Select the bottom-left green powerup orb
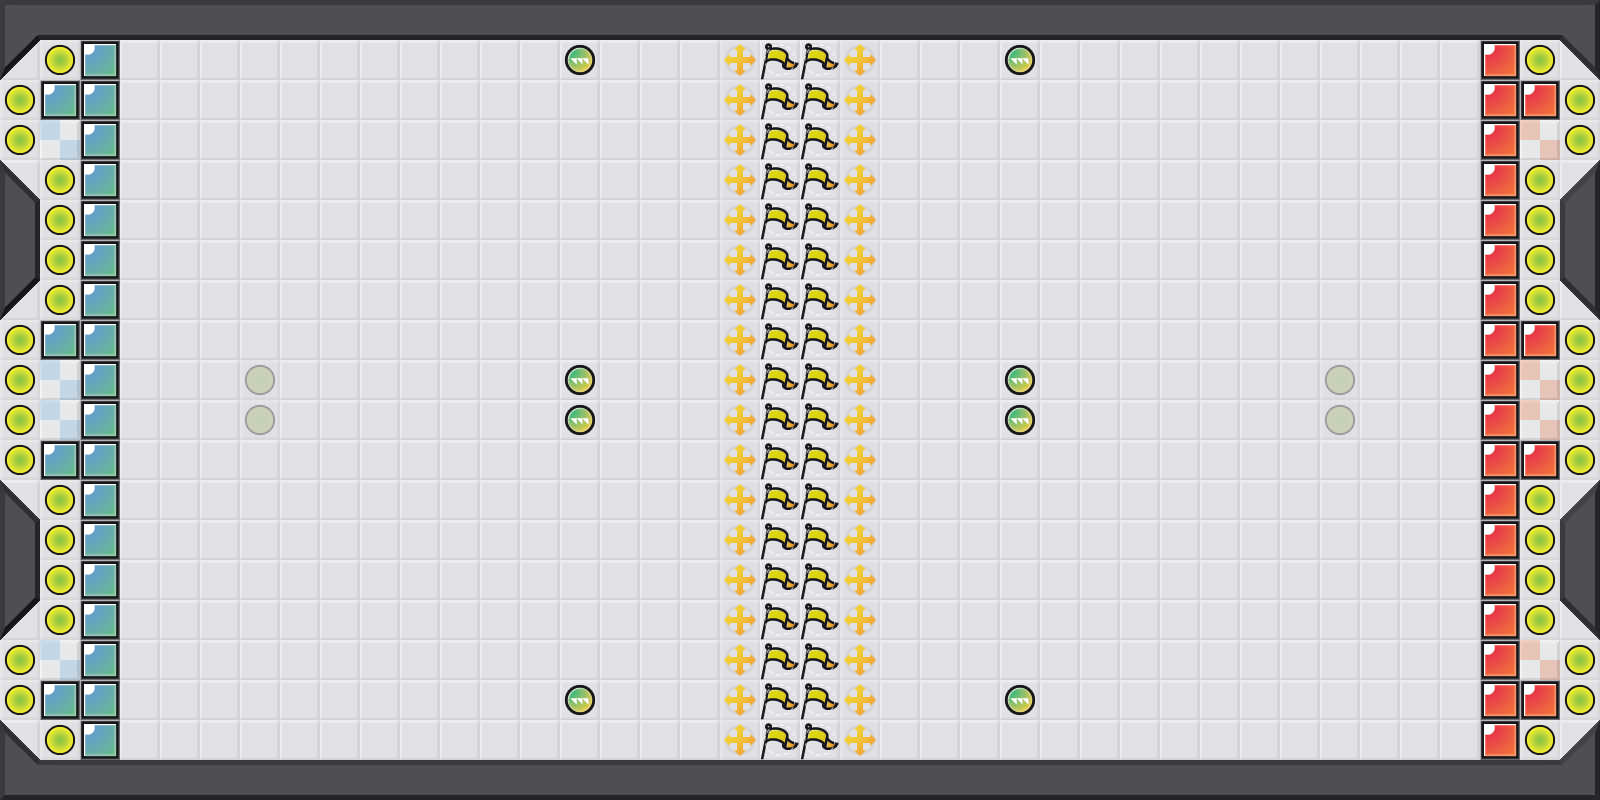Screen dimensions: 1600x800 [580, 700]
